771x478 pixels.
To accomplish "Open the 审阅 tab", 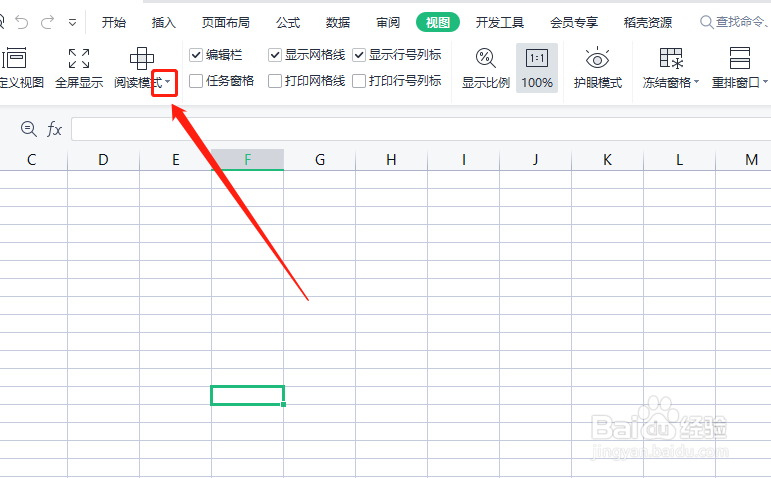I will 388,23.
